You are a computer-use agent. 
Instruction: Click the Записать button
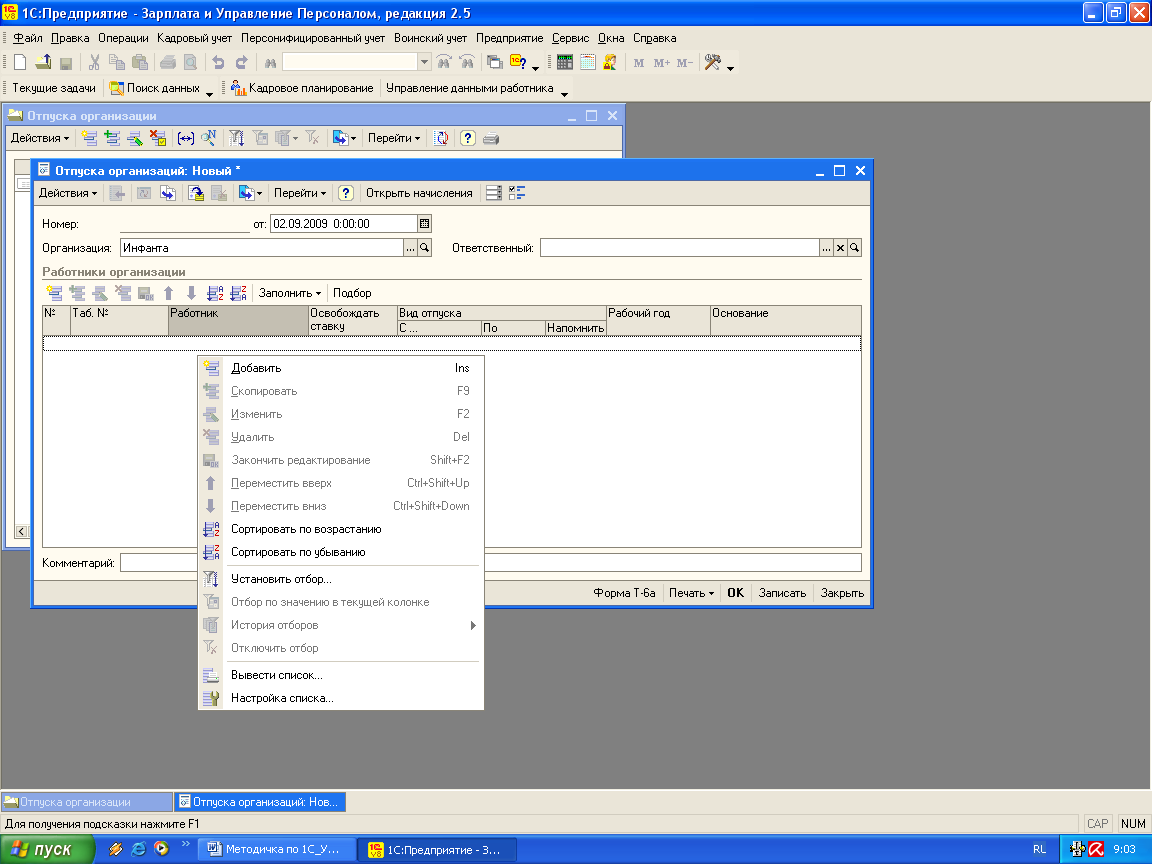point(782,593)
